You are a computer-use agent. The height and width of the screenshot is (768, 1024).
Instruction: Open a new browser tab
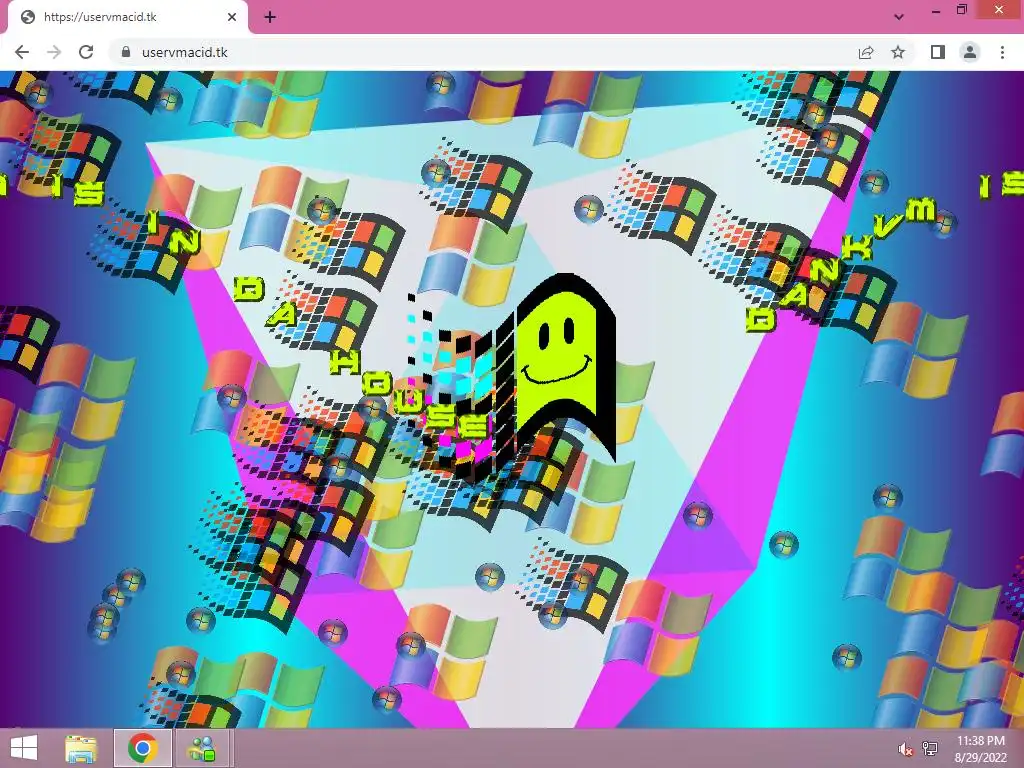[270, 17]
